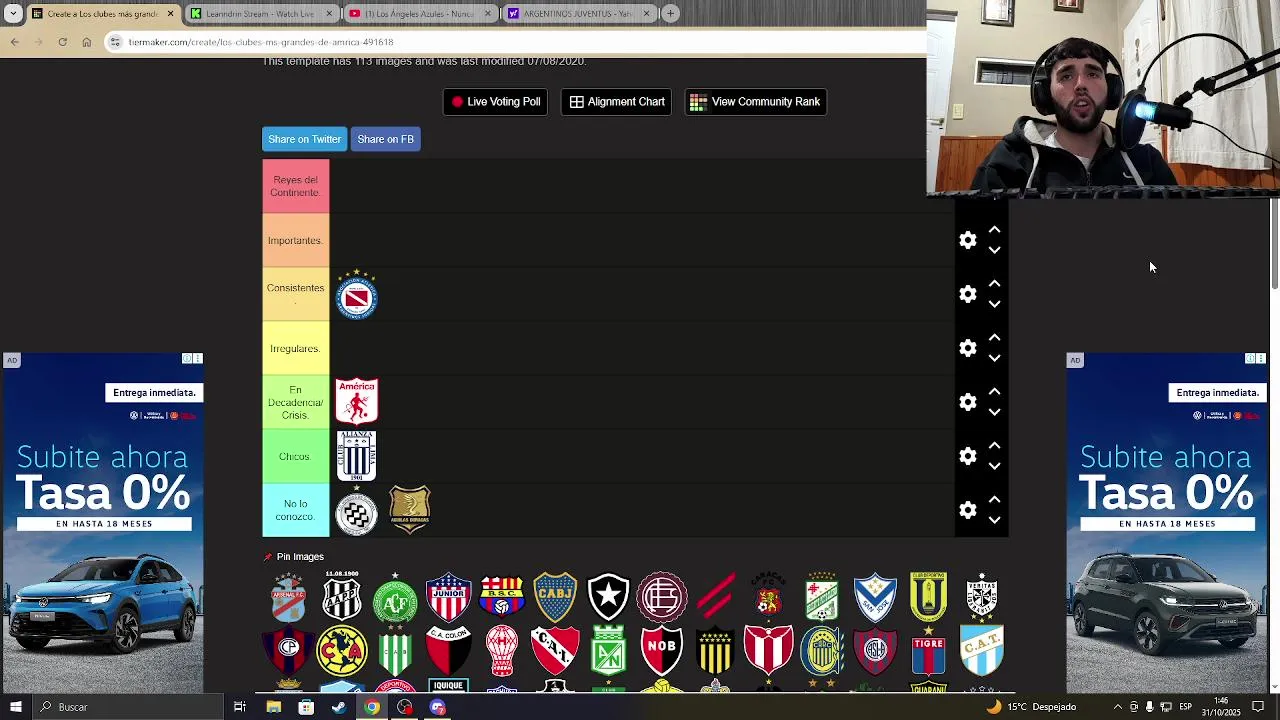Move Consistentes row up

point(994,284)
